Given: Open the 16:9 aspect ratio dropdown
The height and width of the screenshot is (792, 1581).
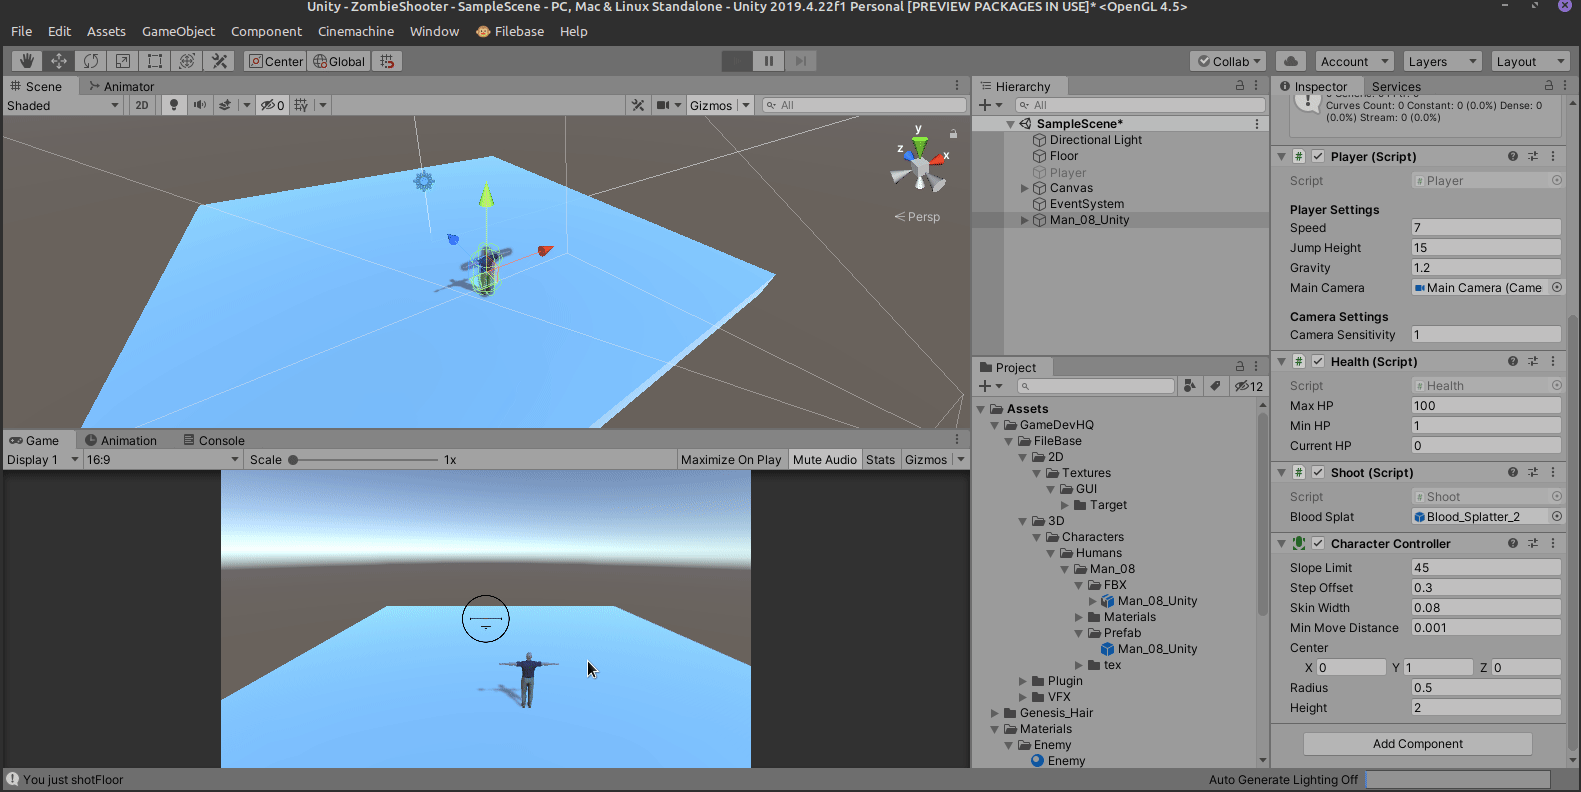Looking at the screenshot, I should [x=163, y=460].
